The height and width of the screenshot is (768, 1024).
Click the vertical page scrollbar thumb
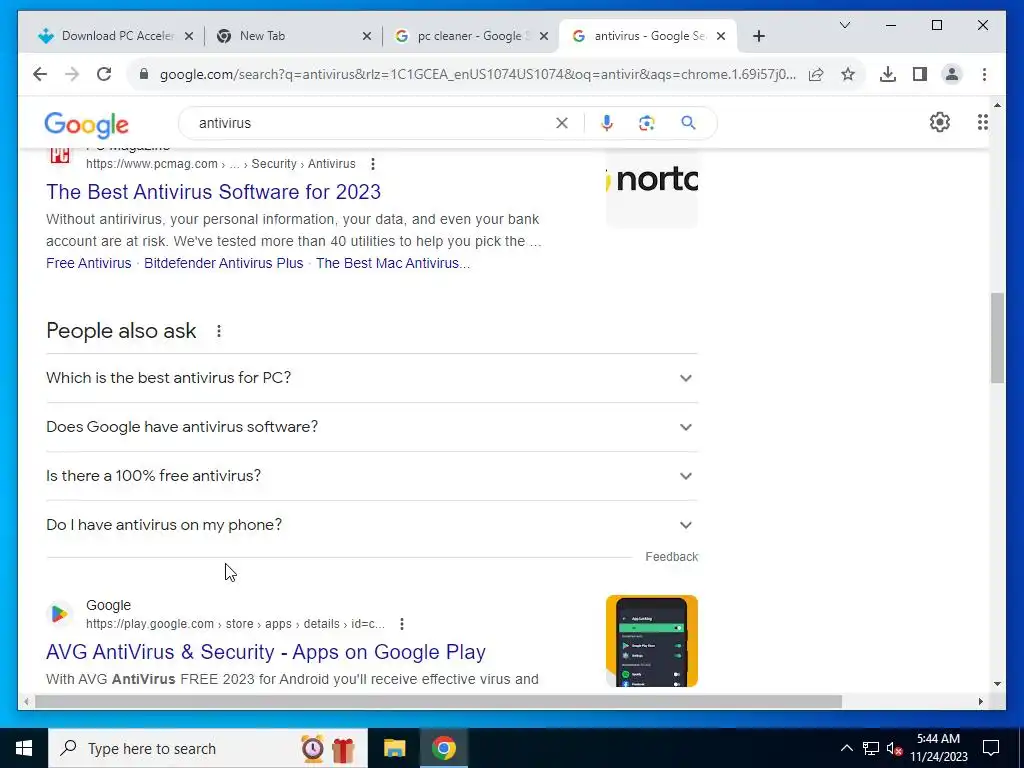click(x=997, y=338)
